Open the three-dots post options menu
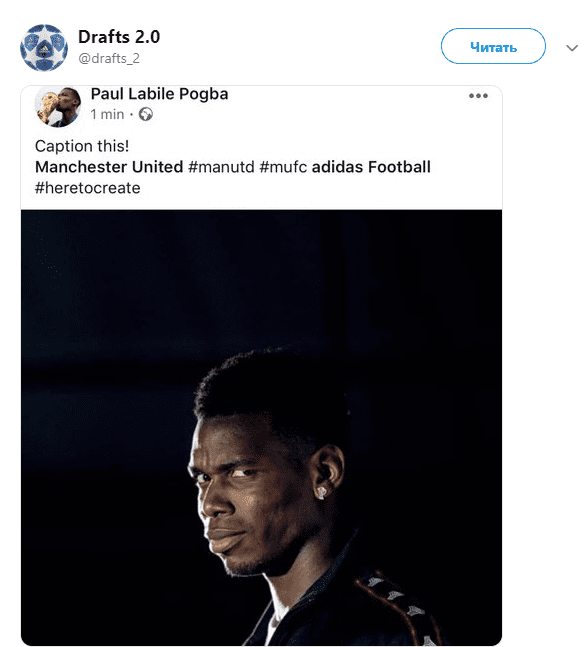The height and width of the screenshot is (647, 588). (478, 96)
